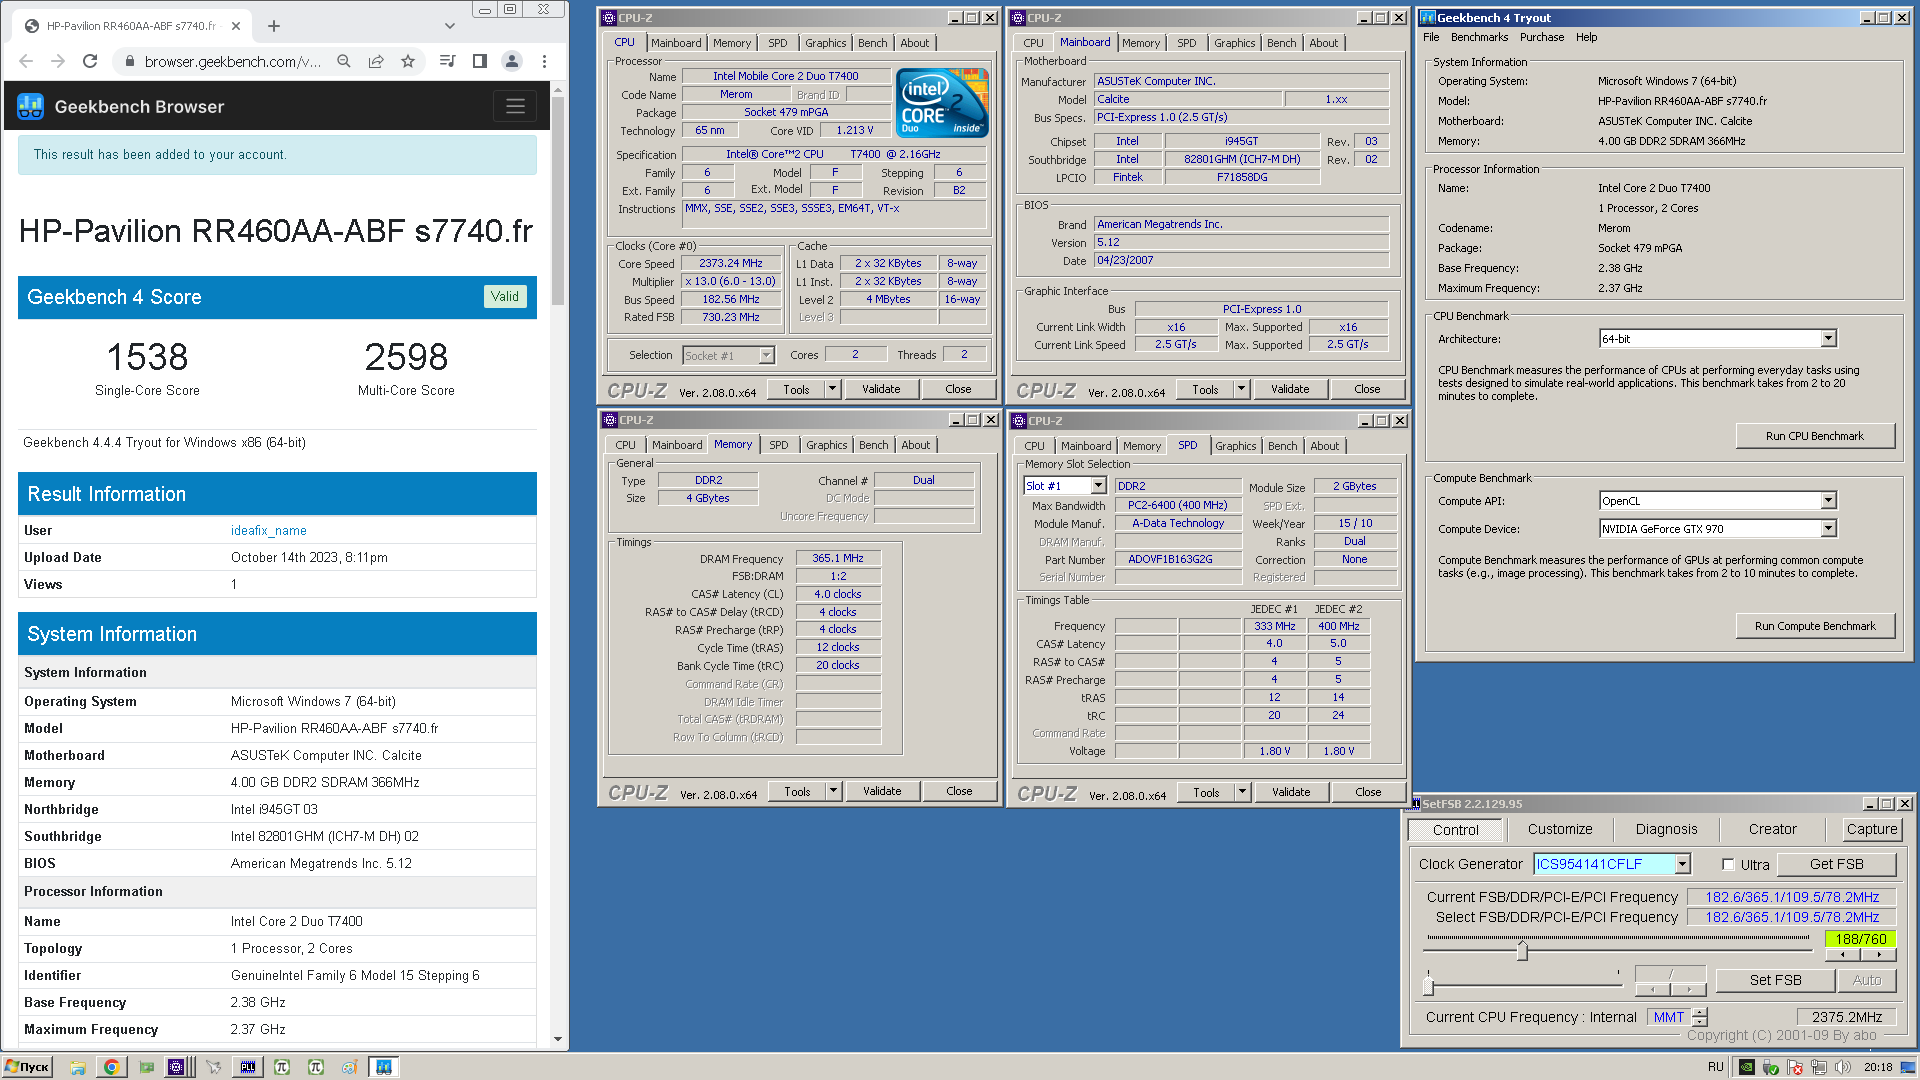
Task: Open Tools dropdown arrow in CPU-Z Memory window
Action: tap(833, 791)
